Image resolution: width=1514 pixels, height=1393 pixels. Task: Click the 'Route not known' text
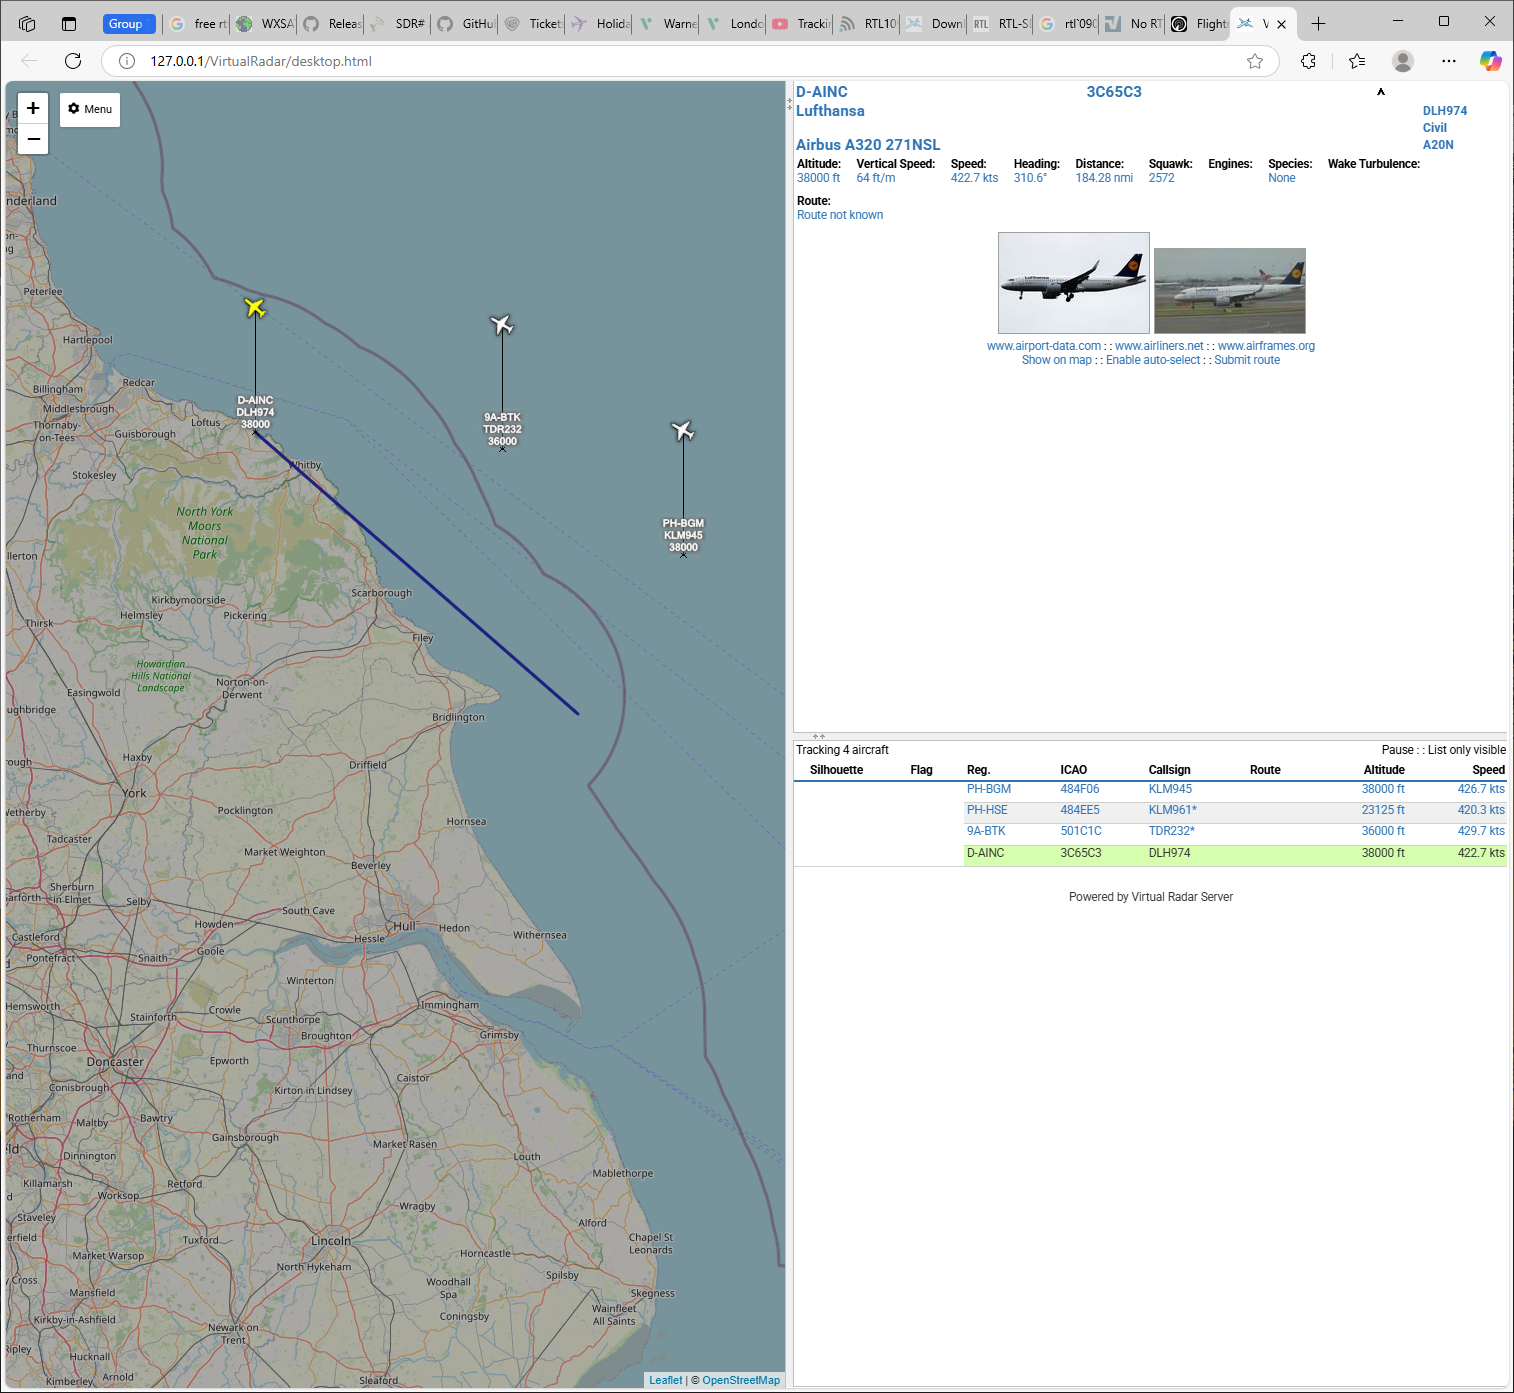tap(840, 215)
